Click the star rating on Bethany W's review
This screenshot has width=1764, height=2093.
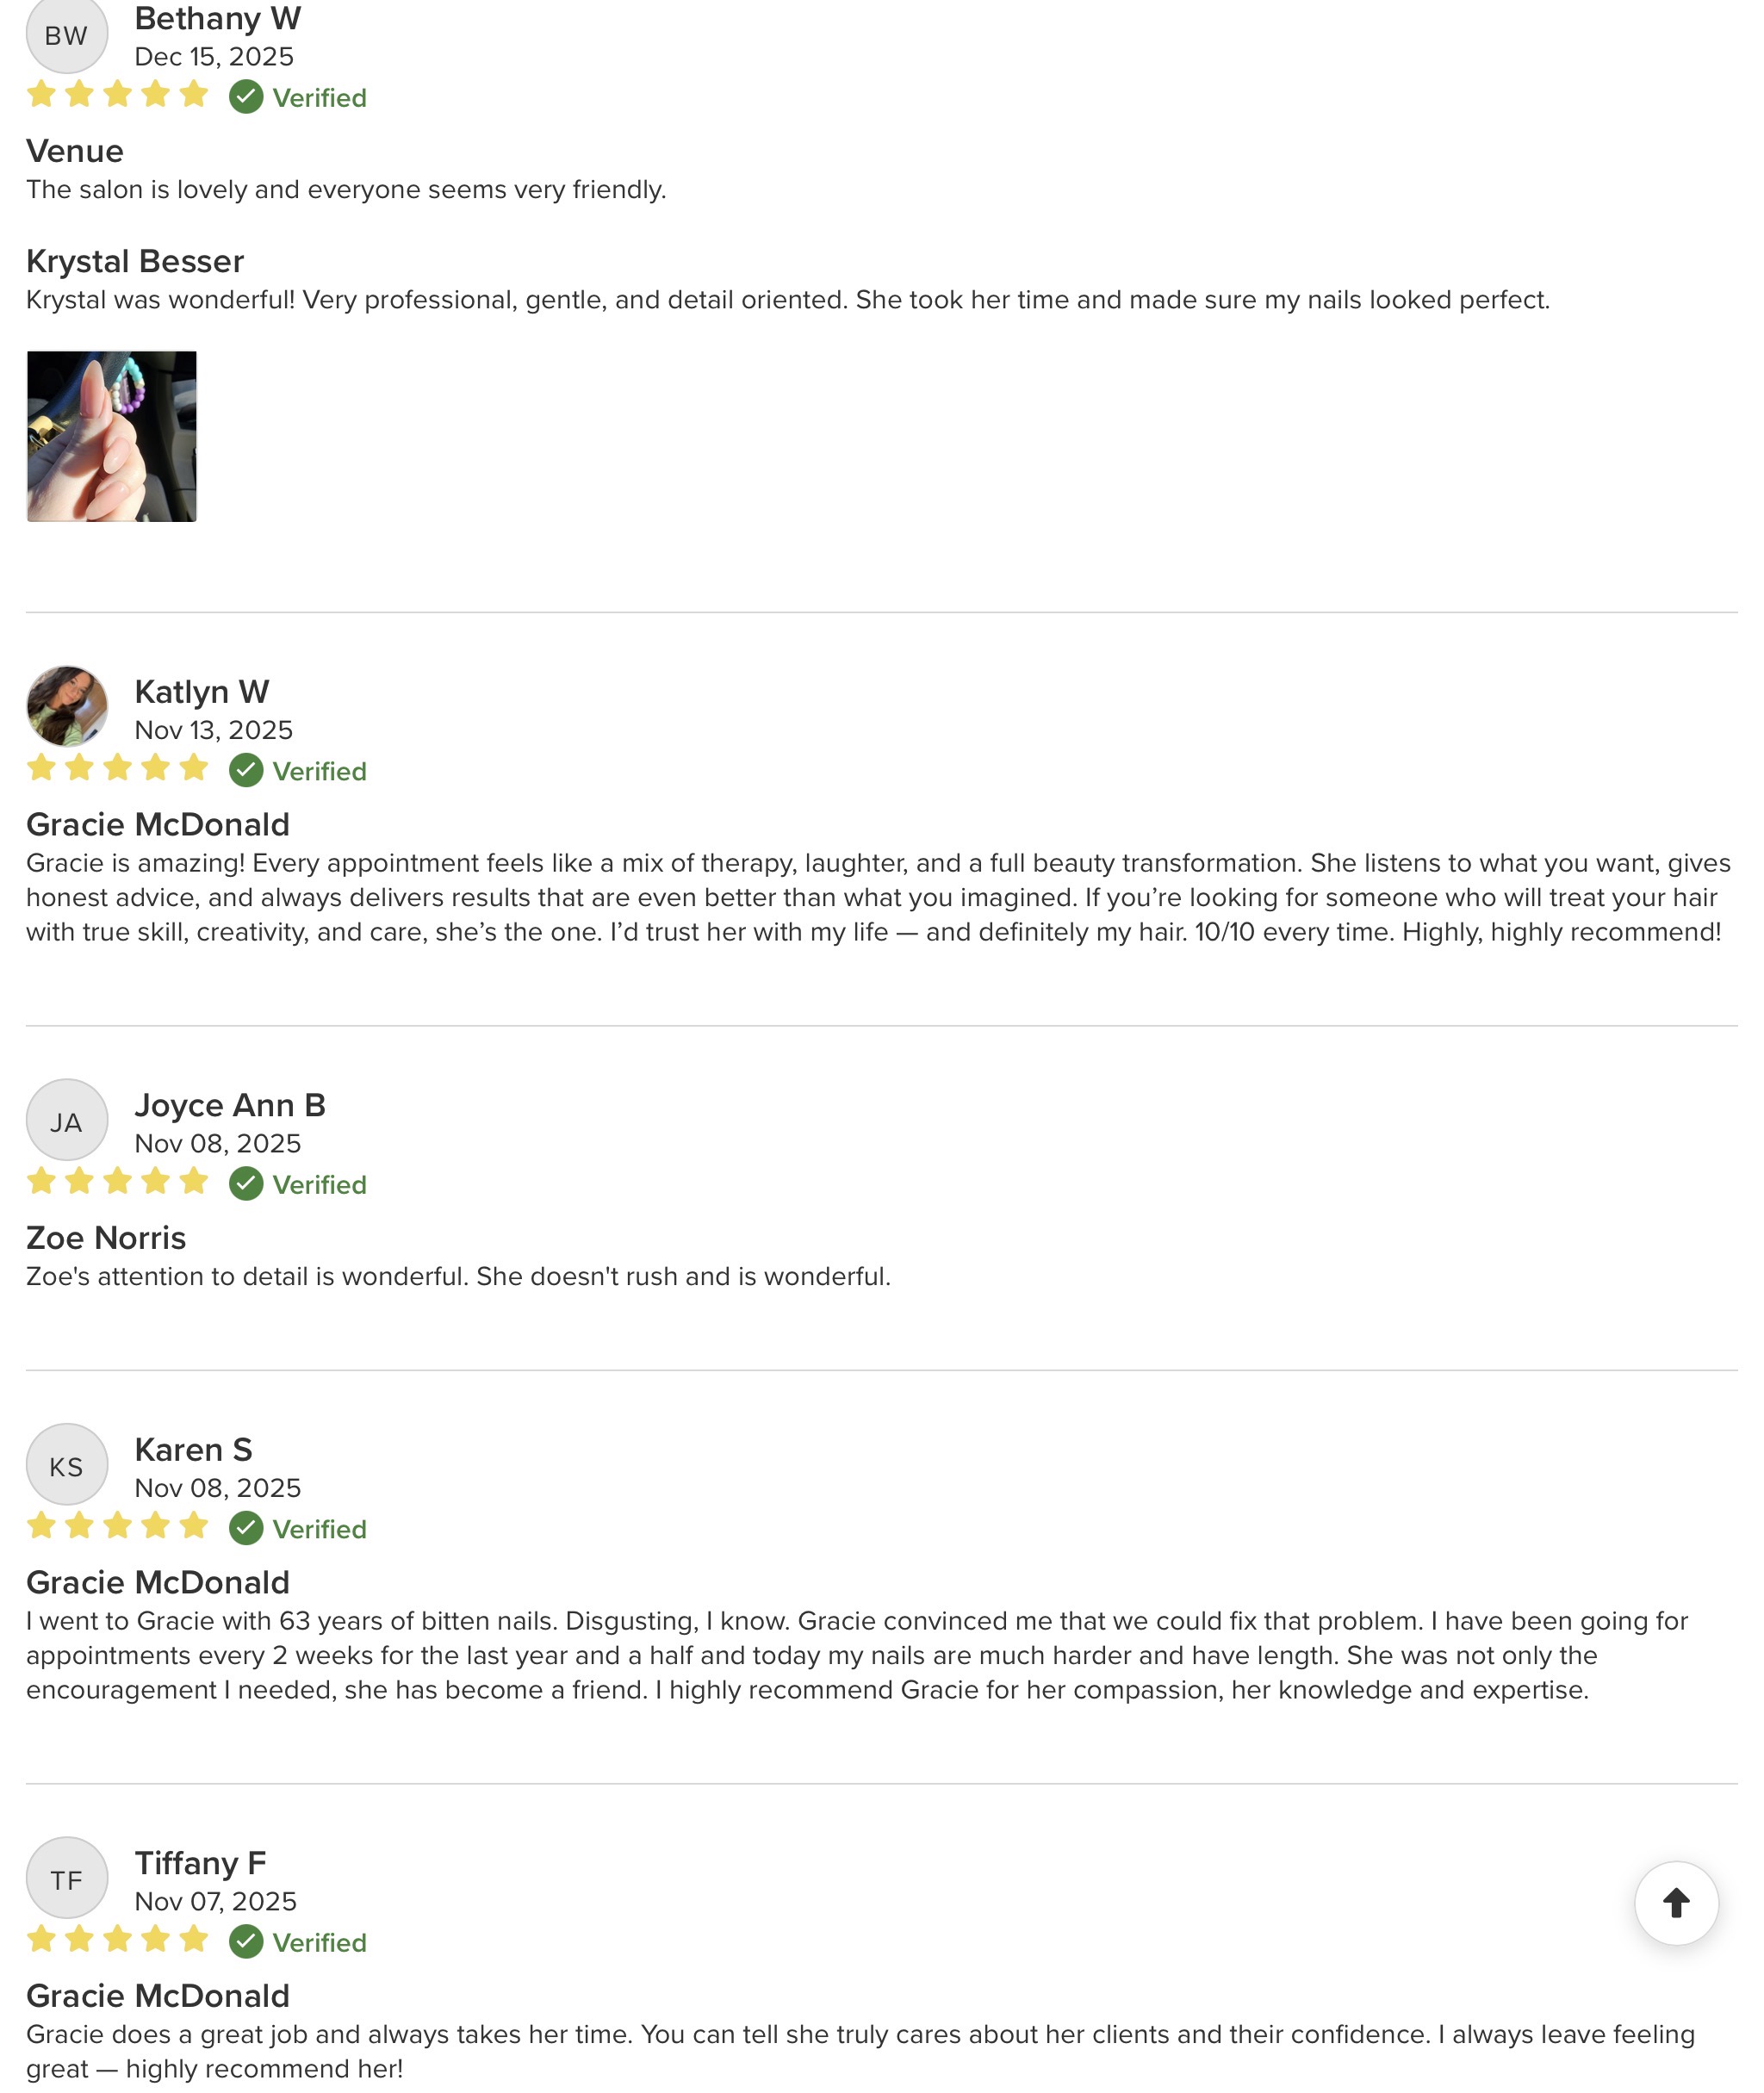[x=118, y=95]
